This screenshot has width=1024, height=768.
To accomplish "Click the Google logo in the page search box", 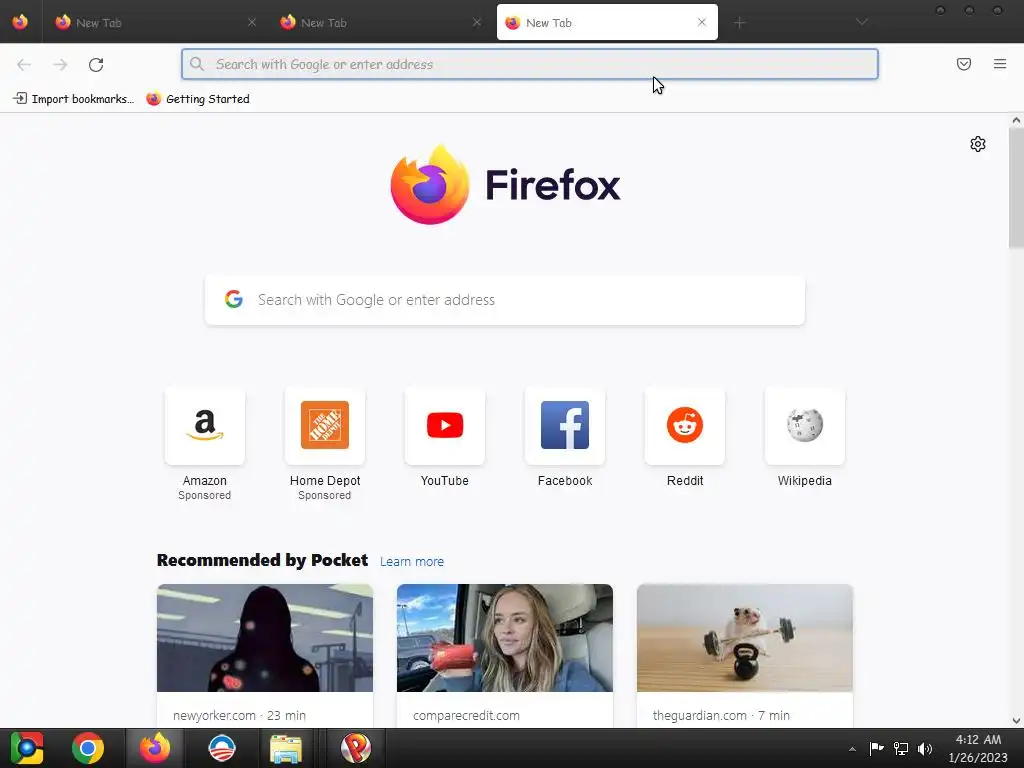I will pos(234,299).
